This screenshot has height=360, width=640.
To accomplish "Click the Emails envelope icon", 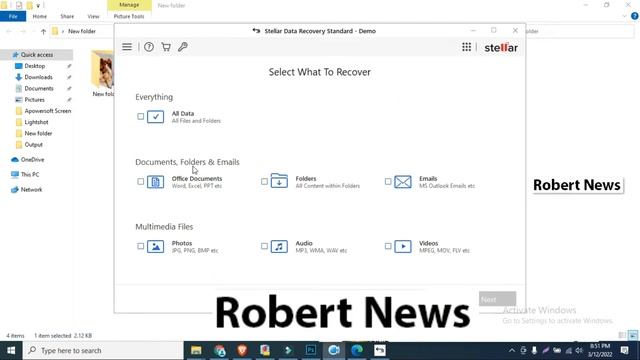I will pyautogui.click(x=403, y=182).
